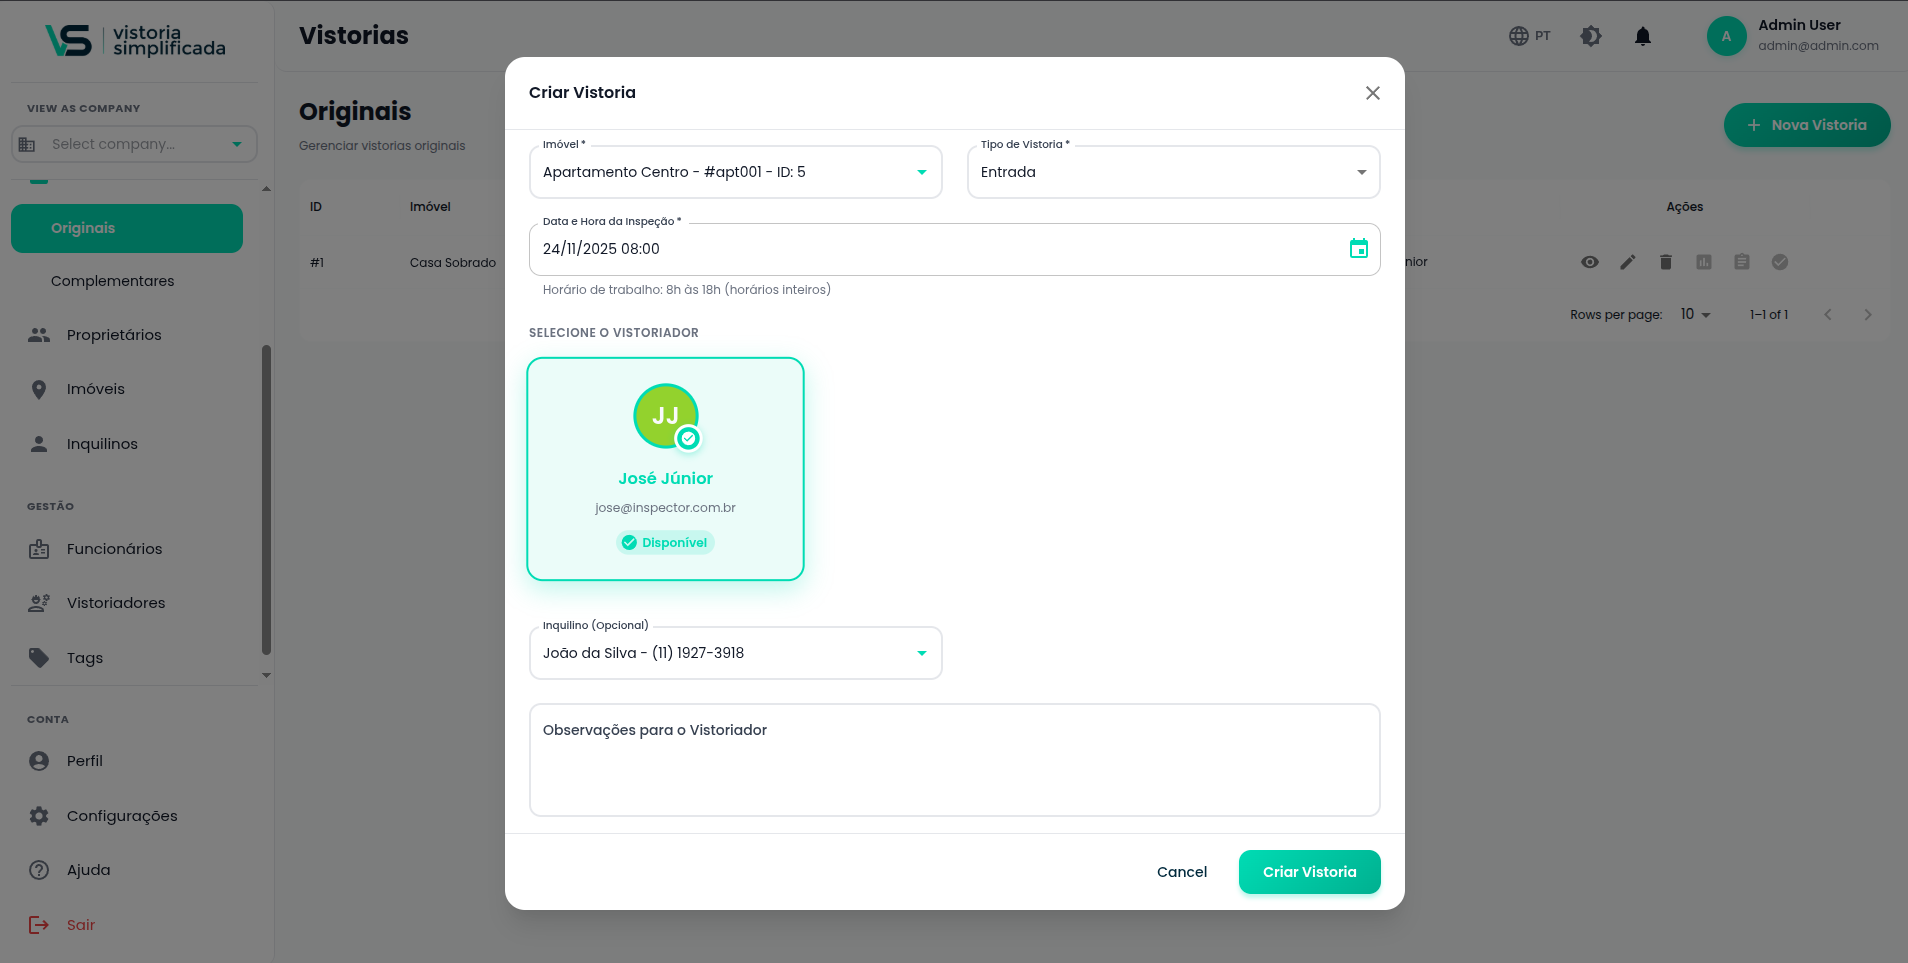The height and width of the screenshot is (963, 1908).
Task: Toggle the dark/light theme mode
Action: pyautogui.click(x=1590, y=36)
